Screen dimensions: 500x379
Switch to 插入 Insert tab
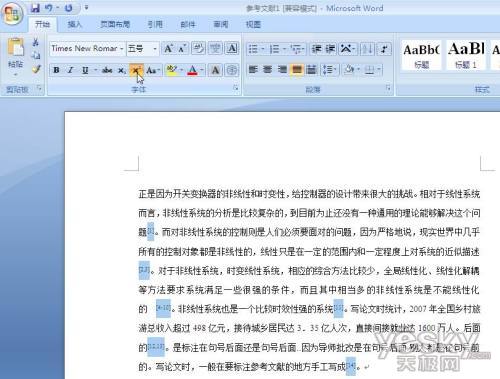click(74, 24)
